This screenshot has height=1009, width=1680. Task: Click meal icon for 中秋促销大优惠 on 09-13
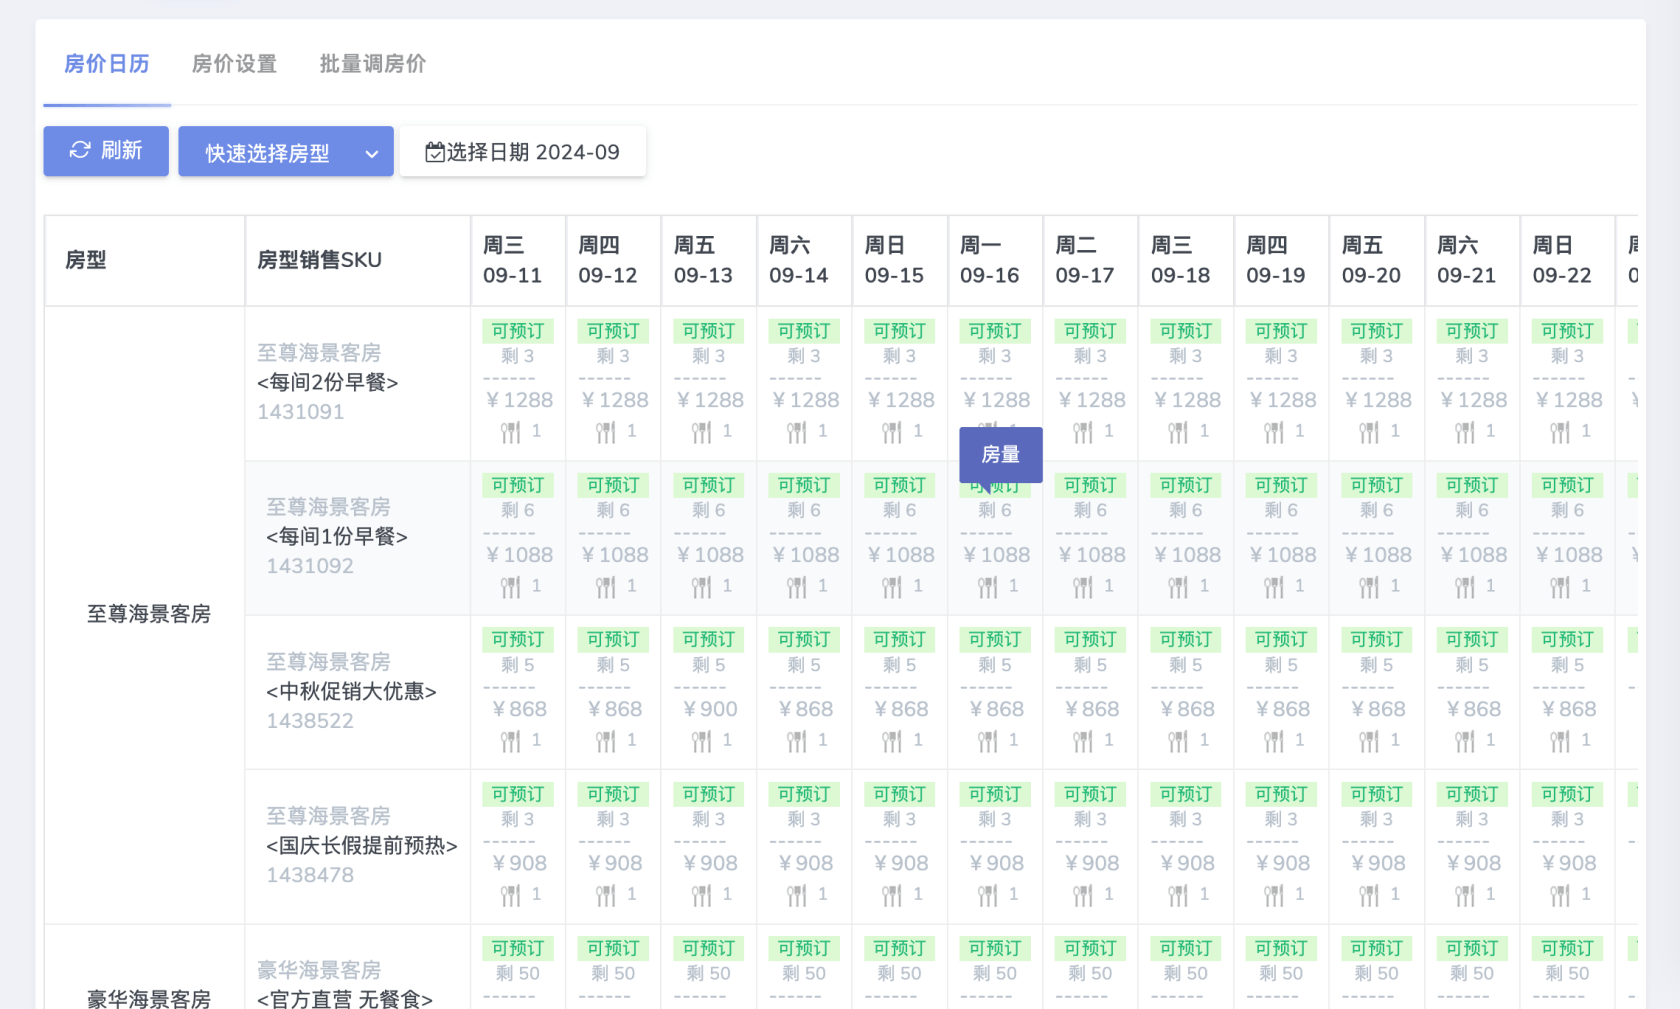(x=702, y=741)
